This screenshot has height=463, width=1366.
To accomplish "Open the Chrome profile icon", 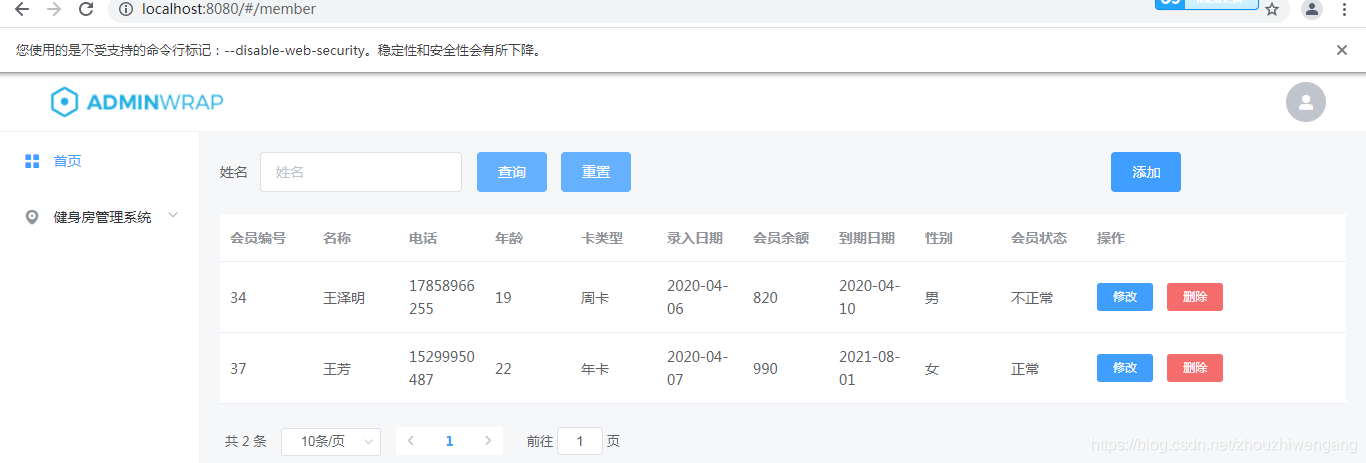I will 1311,9.
